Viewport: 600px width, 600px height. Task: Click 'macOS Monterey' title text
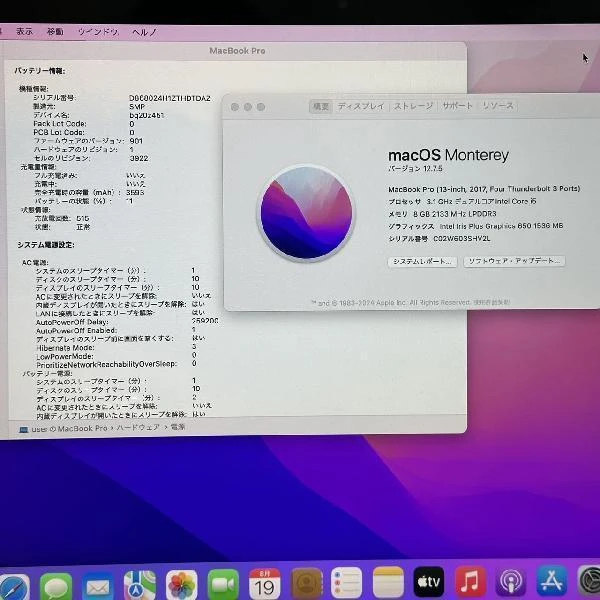point(448,155)
